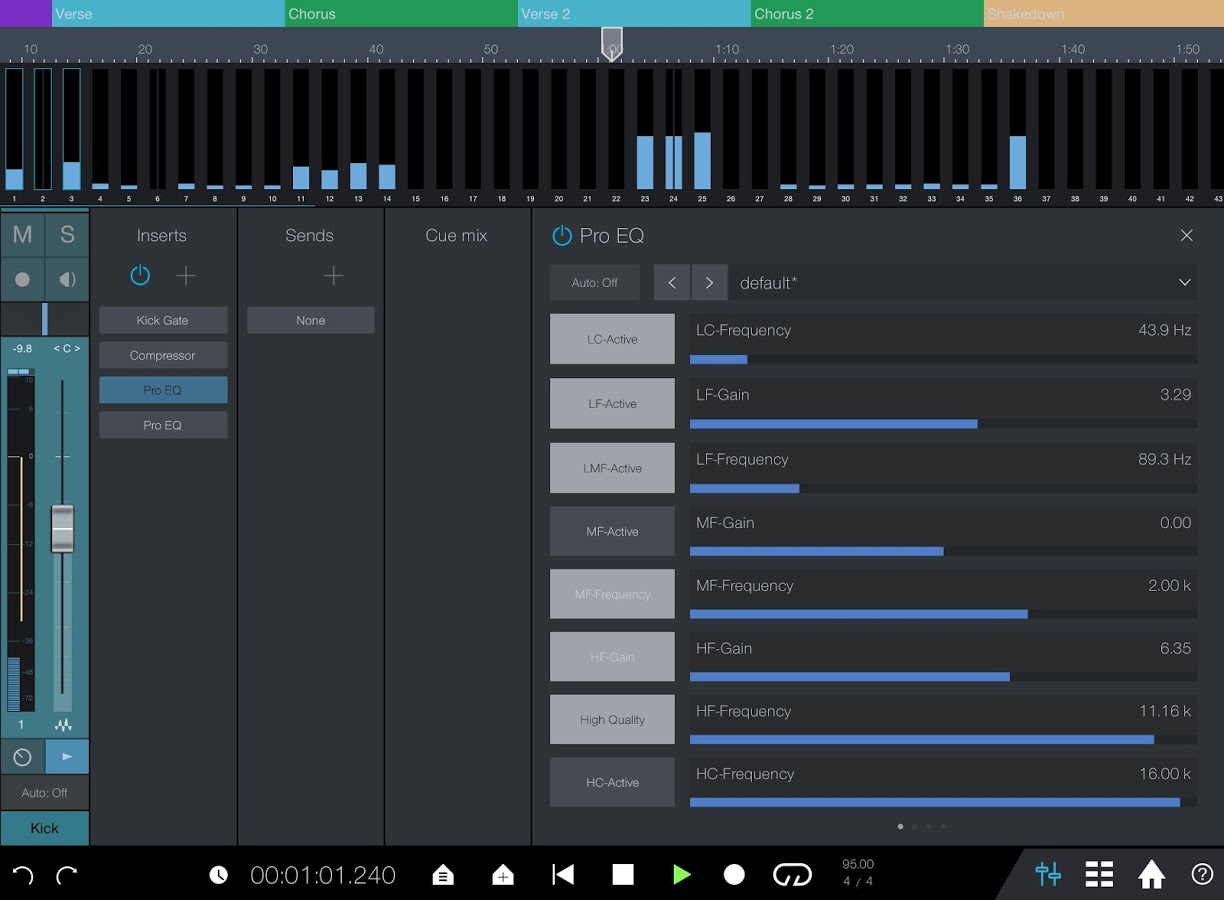Arm Record in the transport bar
Image resolution: width=1224 pixels, height=900 pixels.
point(734,874)
